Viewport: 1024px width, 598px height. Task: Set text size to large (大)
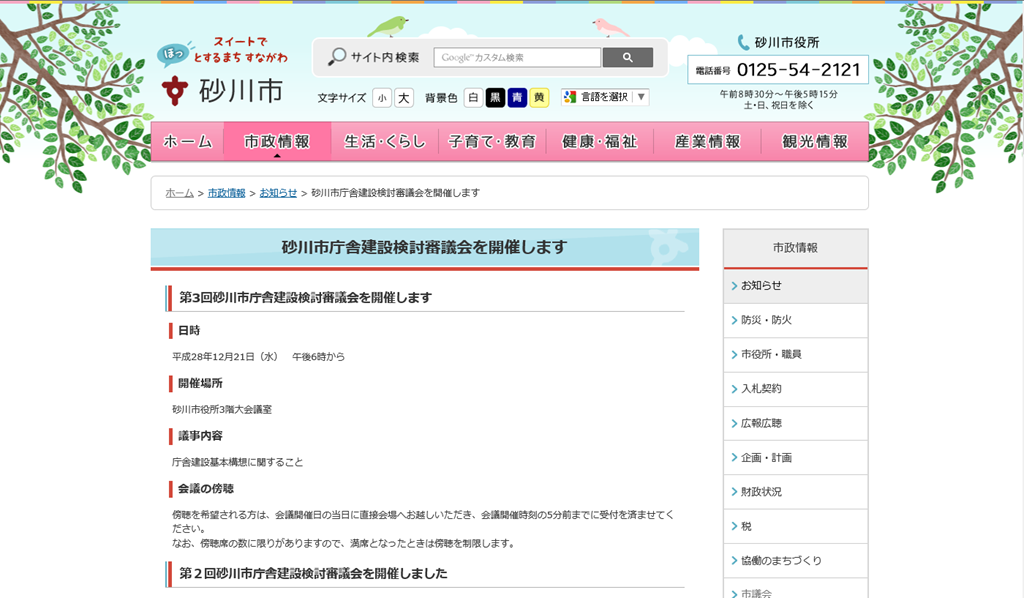pos(403,98)
